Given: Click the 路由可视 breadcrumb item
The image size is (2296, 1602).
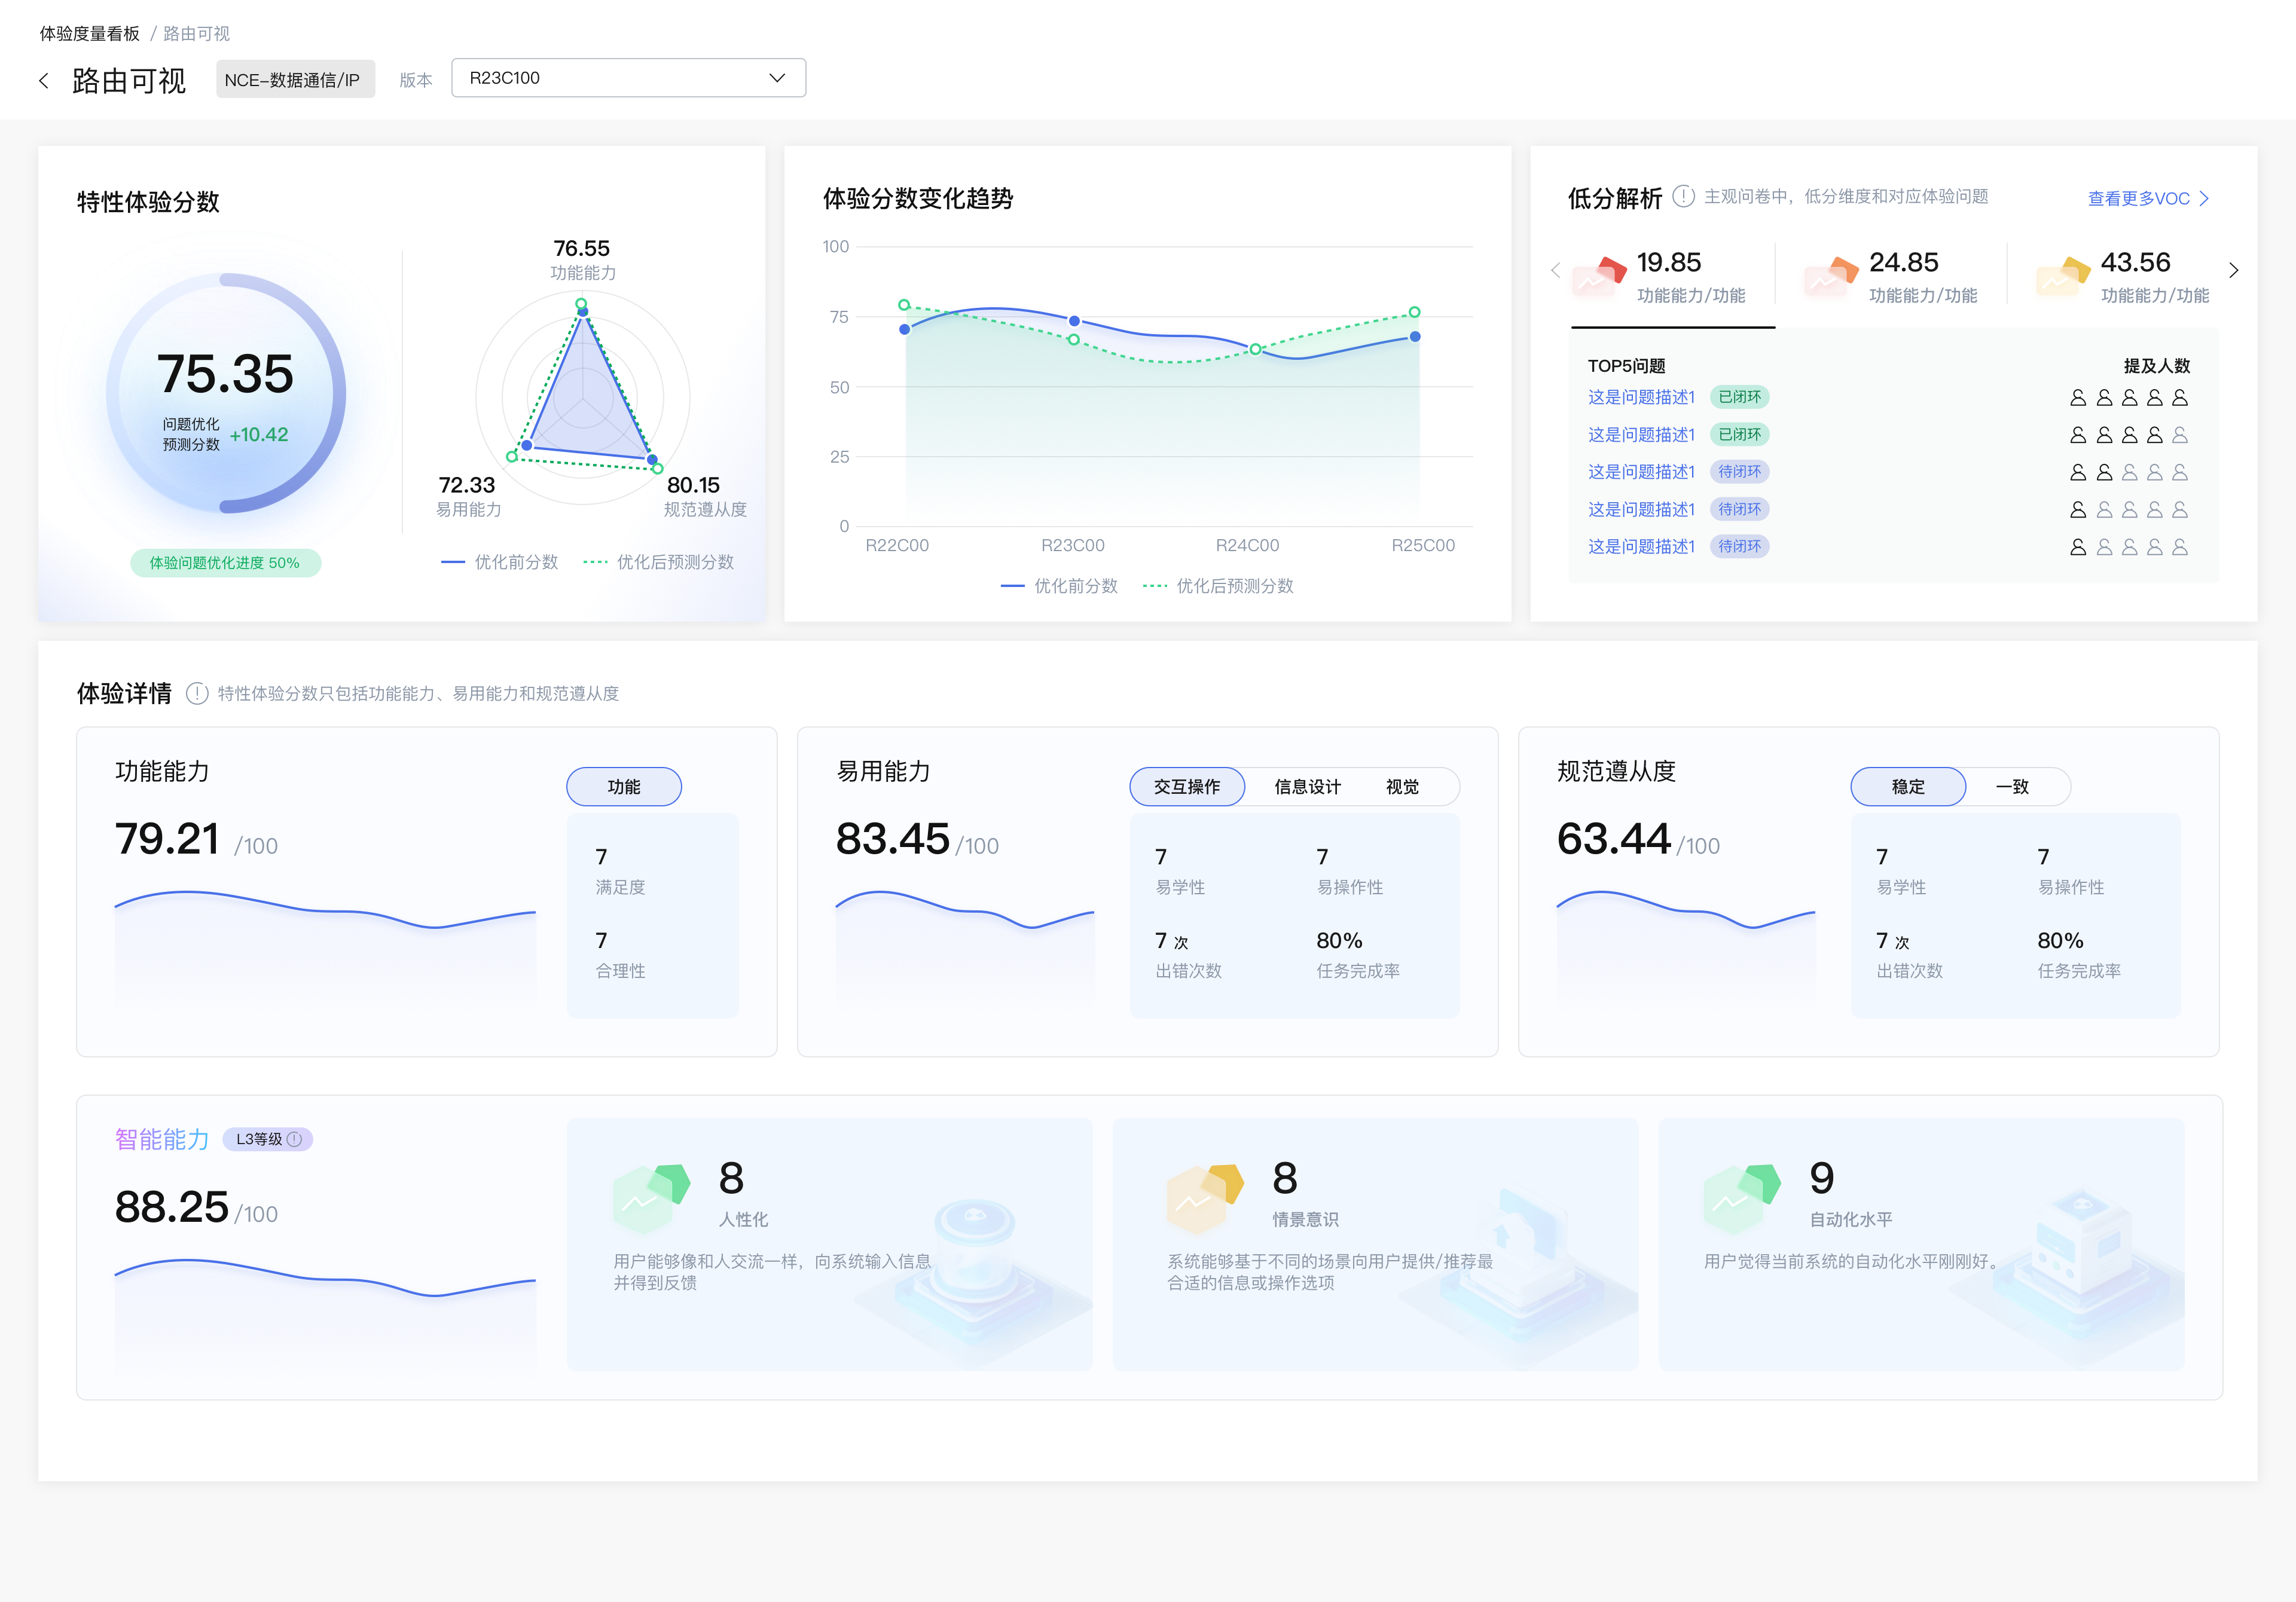Looking at the screenshot, I should (x=197, y=33).
